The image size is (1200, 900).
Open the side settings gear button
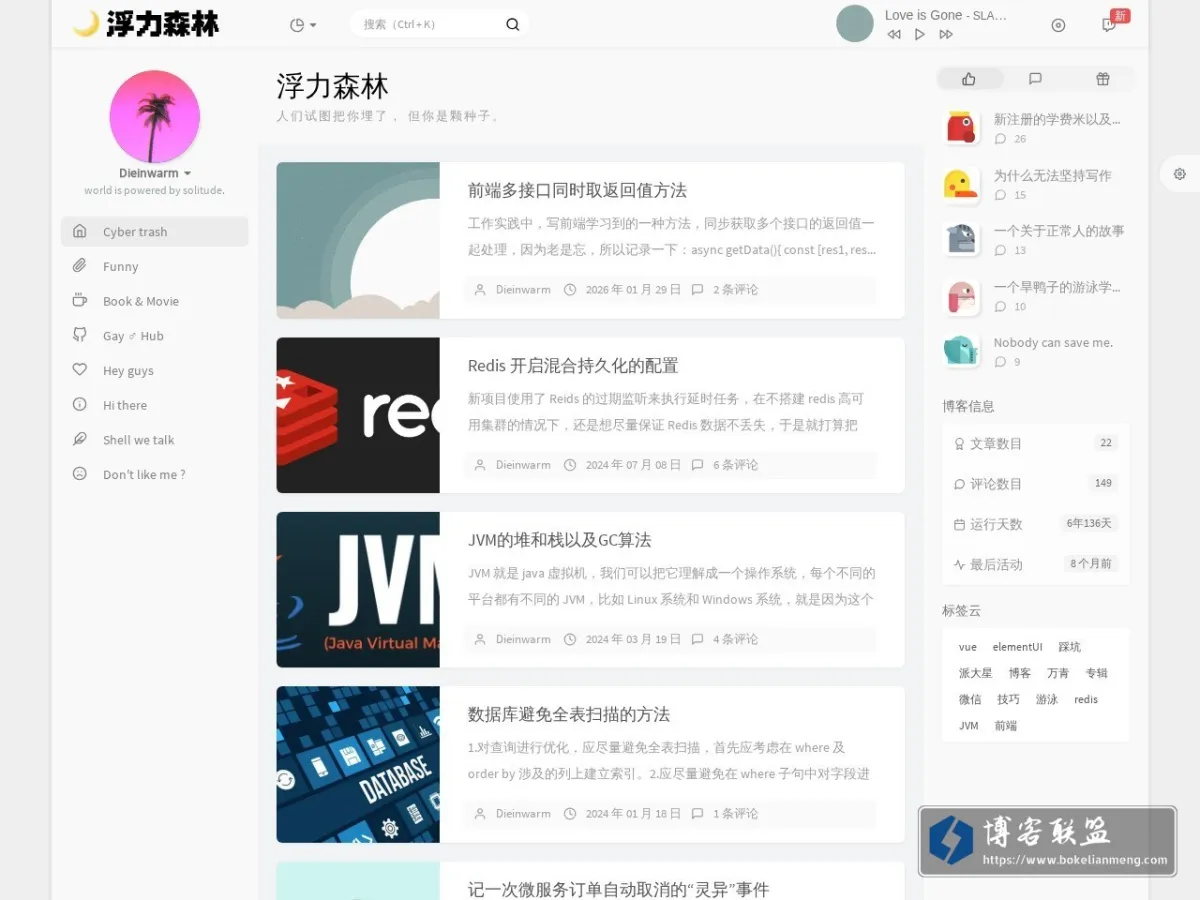[1180, 174]
